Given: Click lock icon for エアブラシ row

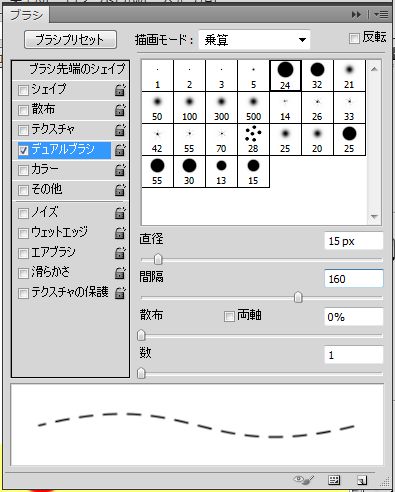Looking at the screenshot, I should click(x=120, y=253).
